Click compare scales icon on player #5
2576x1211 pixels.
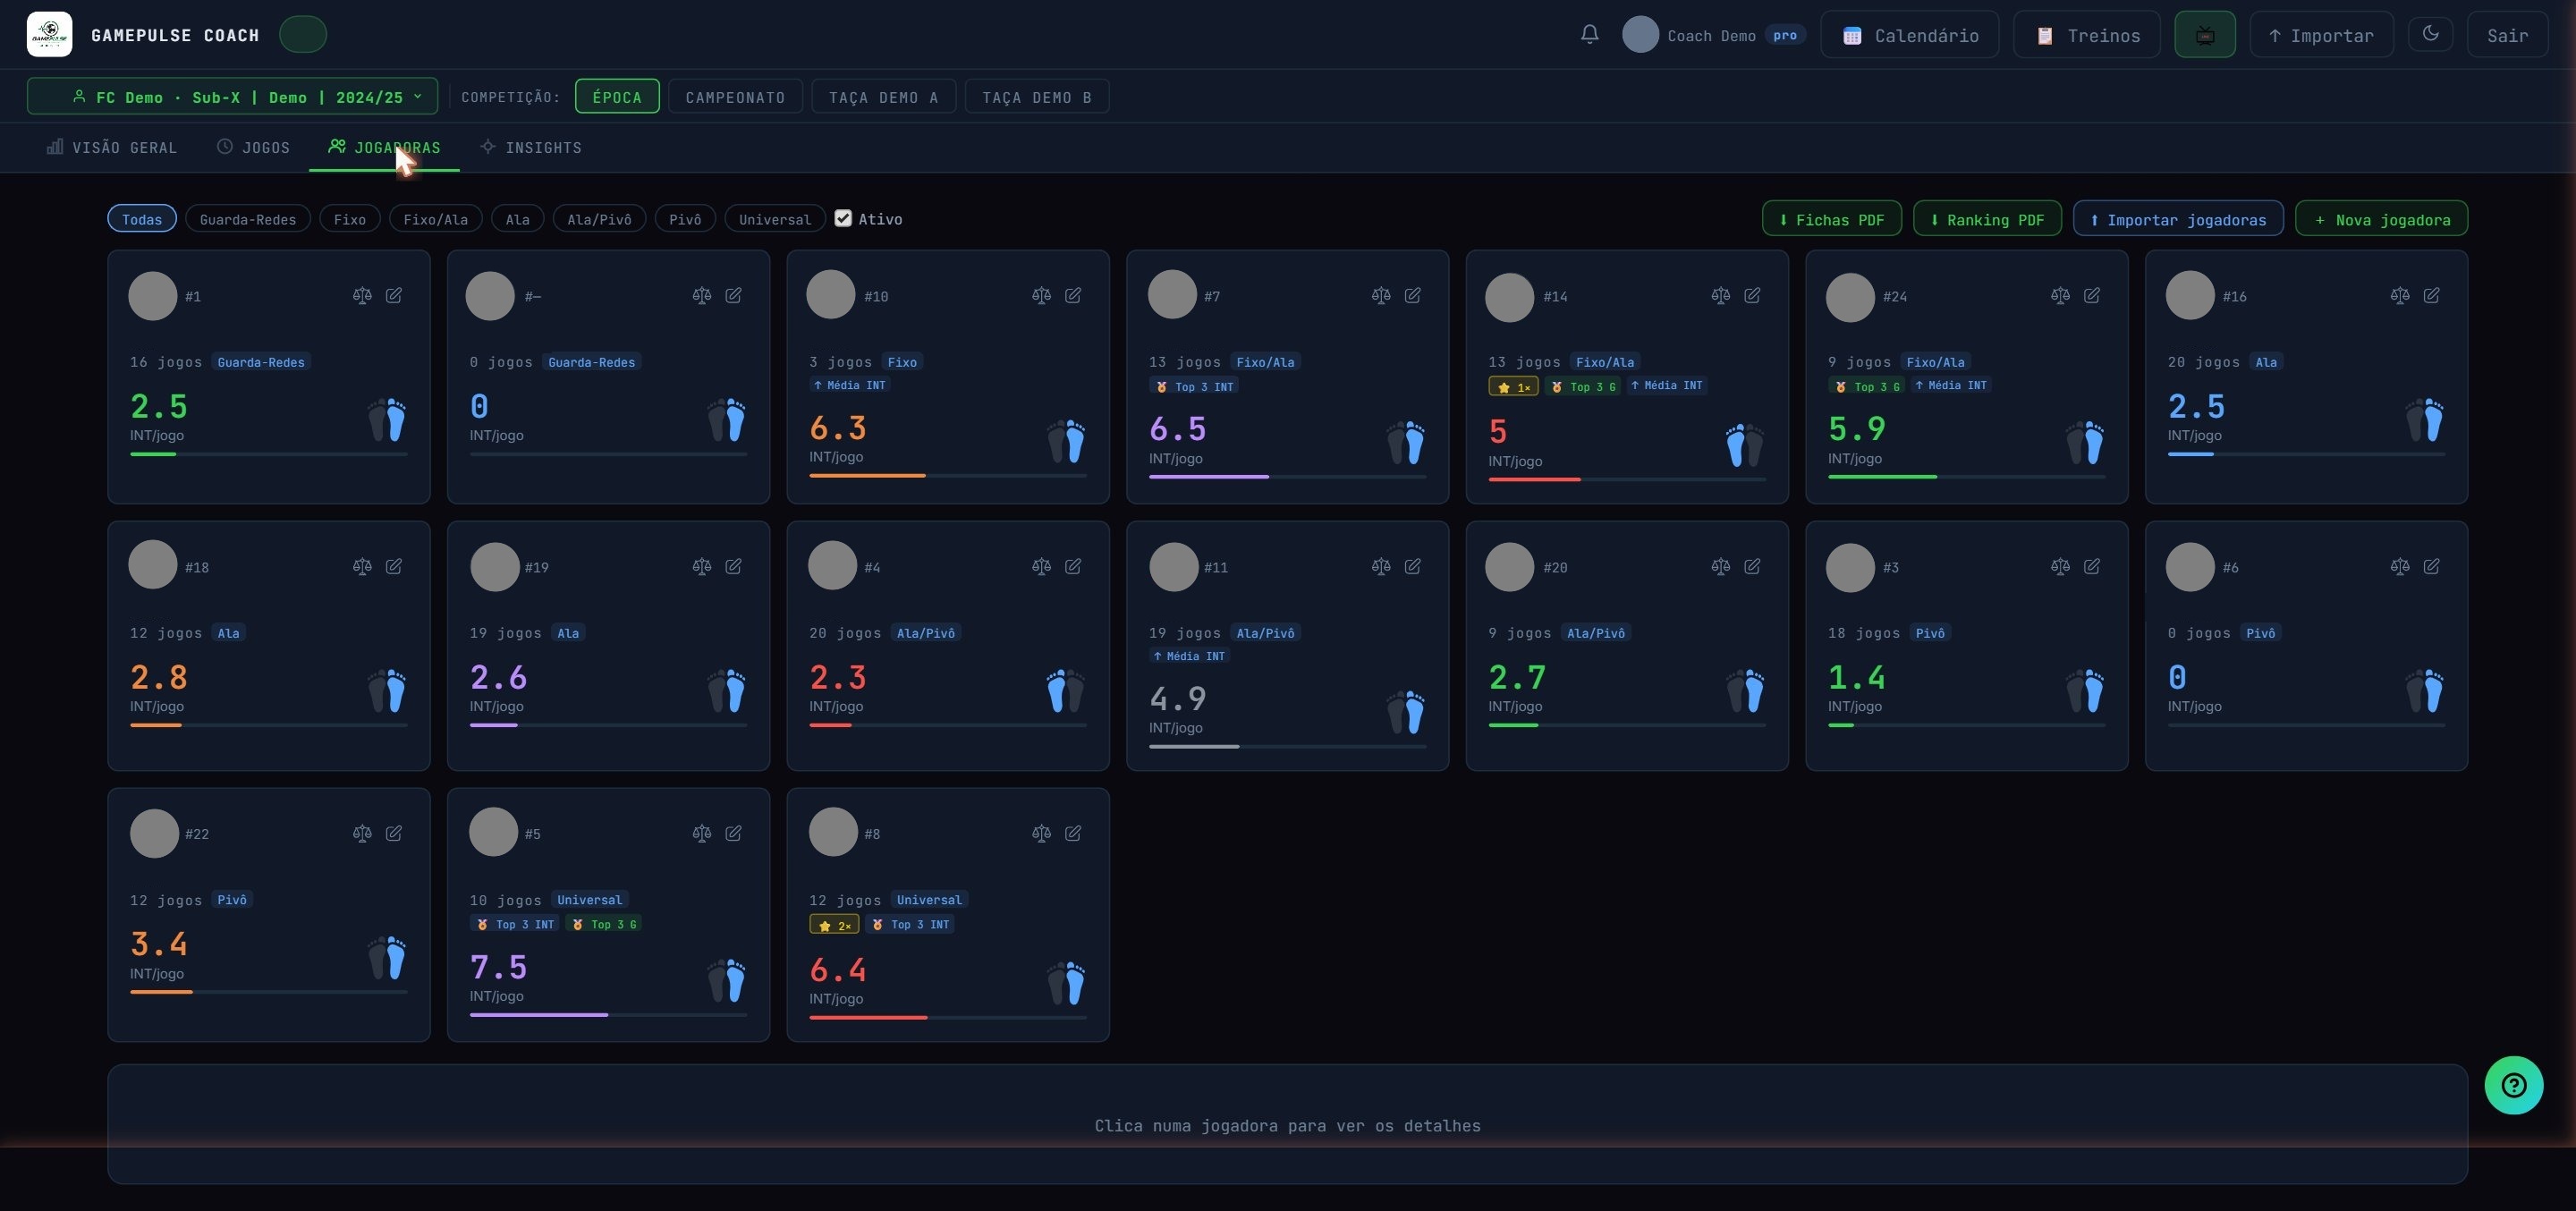tap(702, 833)
